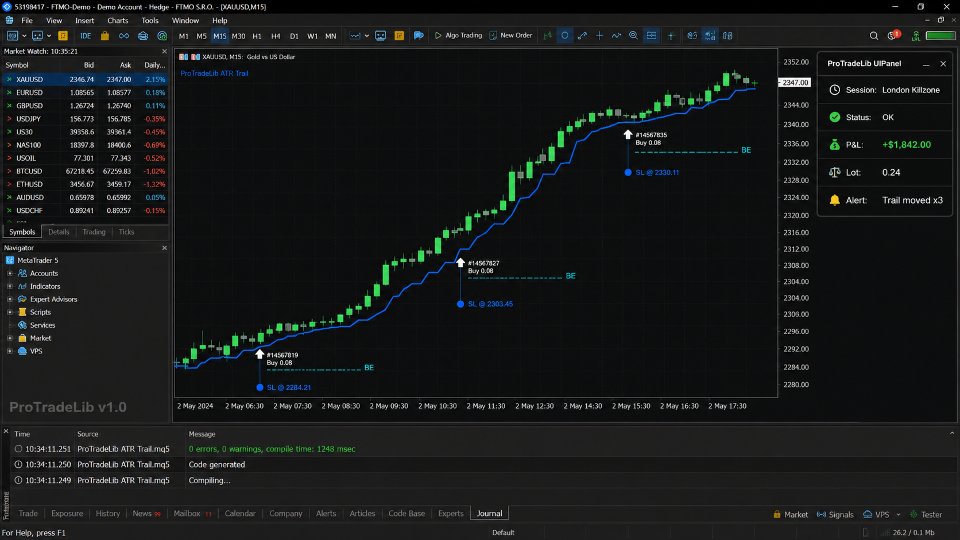Open the IDE (MetaEditor) toolbar button

tap(85, 36)
